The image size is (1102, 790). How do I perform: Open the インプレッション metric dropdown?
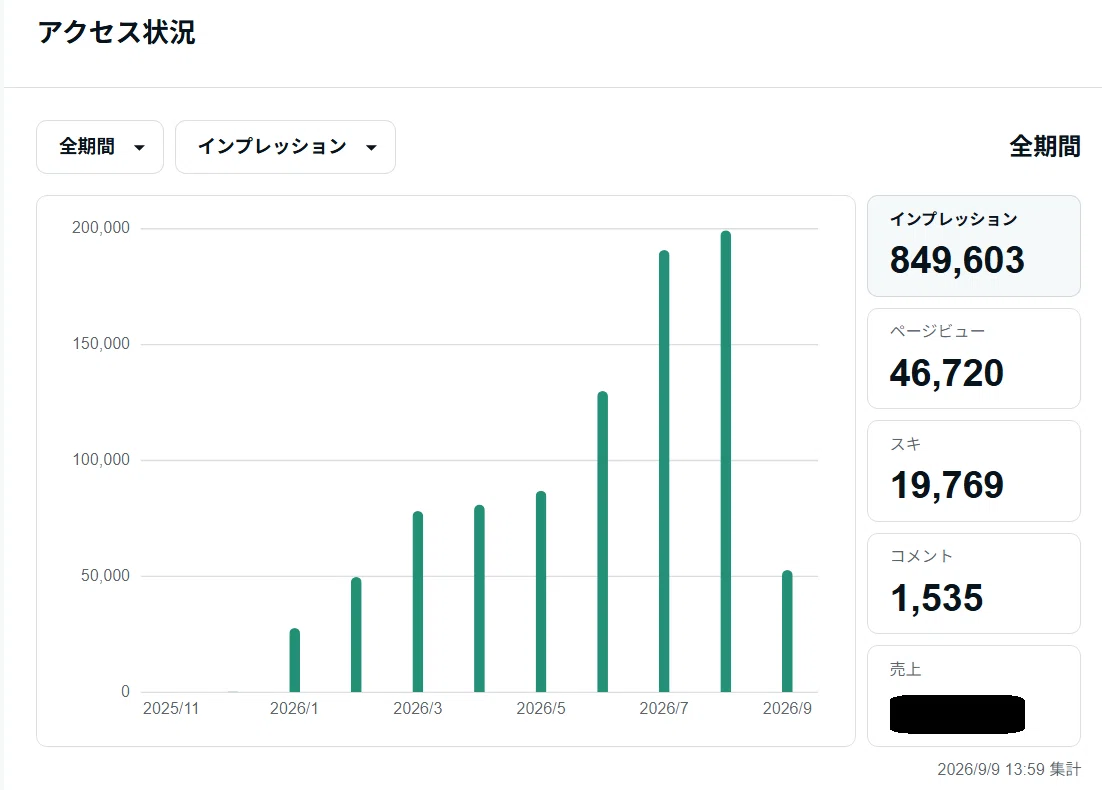click(x=285, y=147)
